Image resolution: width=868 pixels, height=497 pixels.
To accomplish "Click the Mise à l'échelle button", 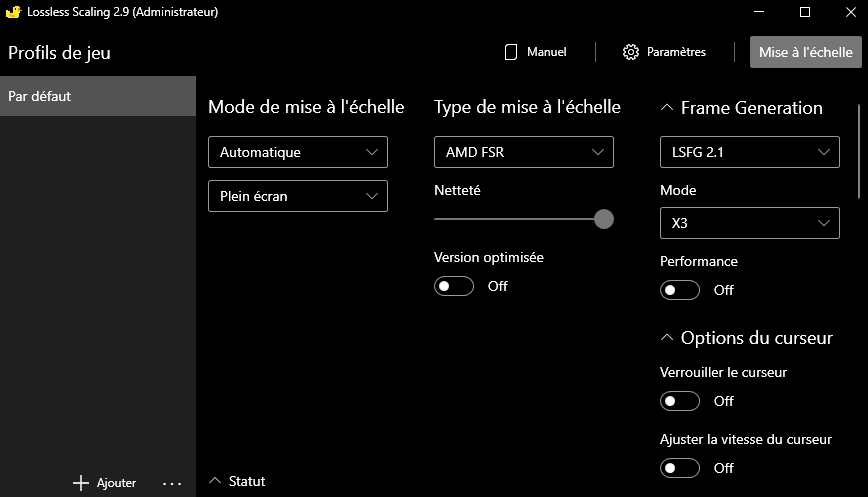I will (805, 52).
